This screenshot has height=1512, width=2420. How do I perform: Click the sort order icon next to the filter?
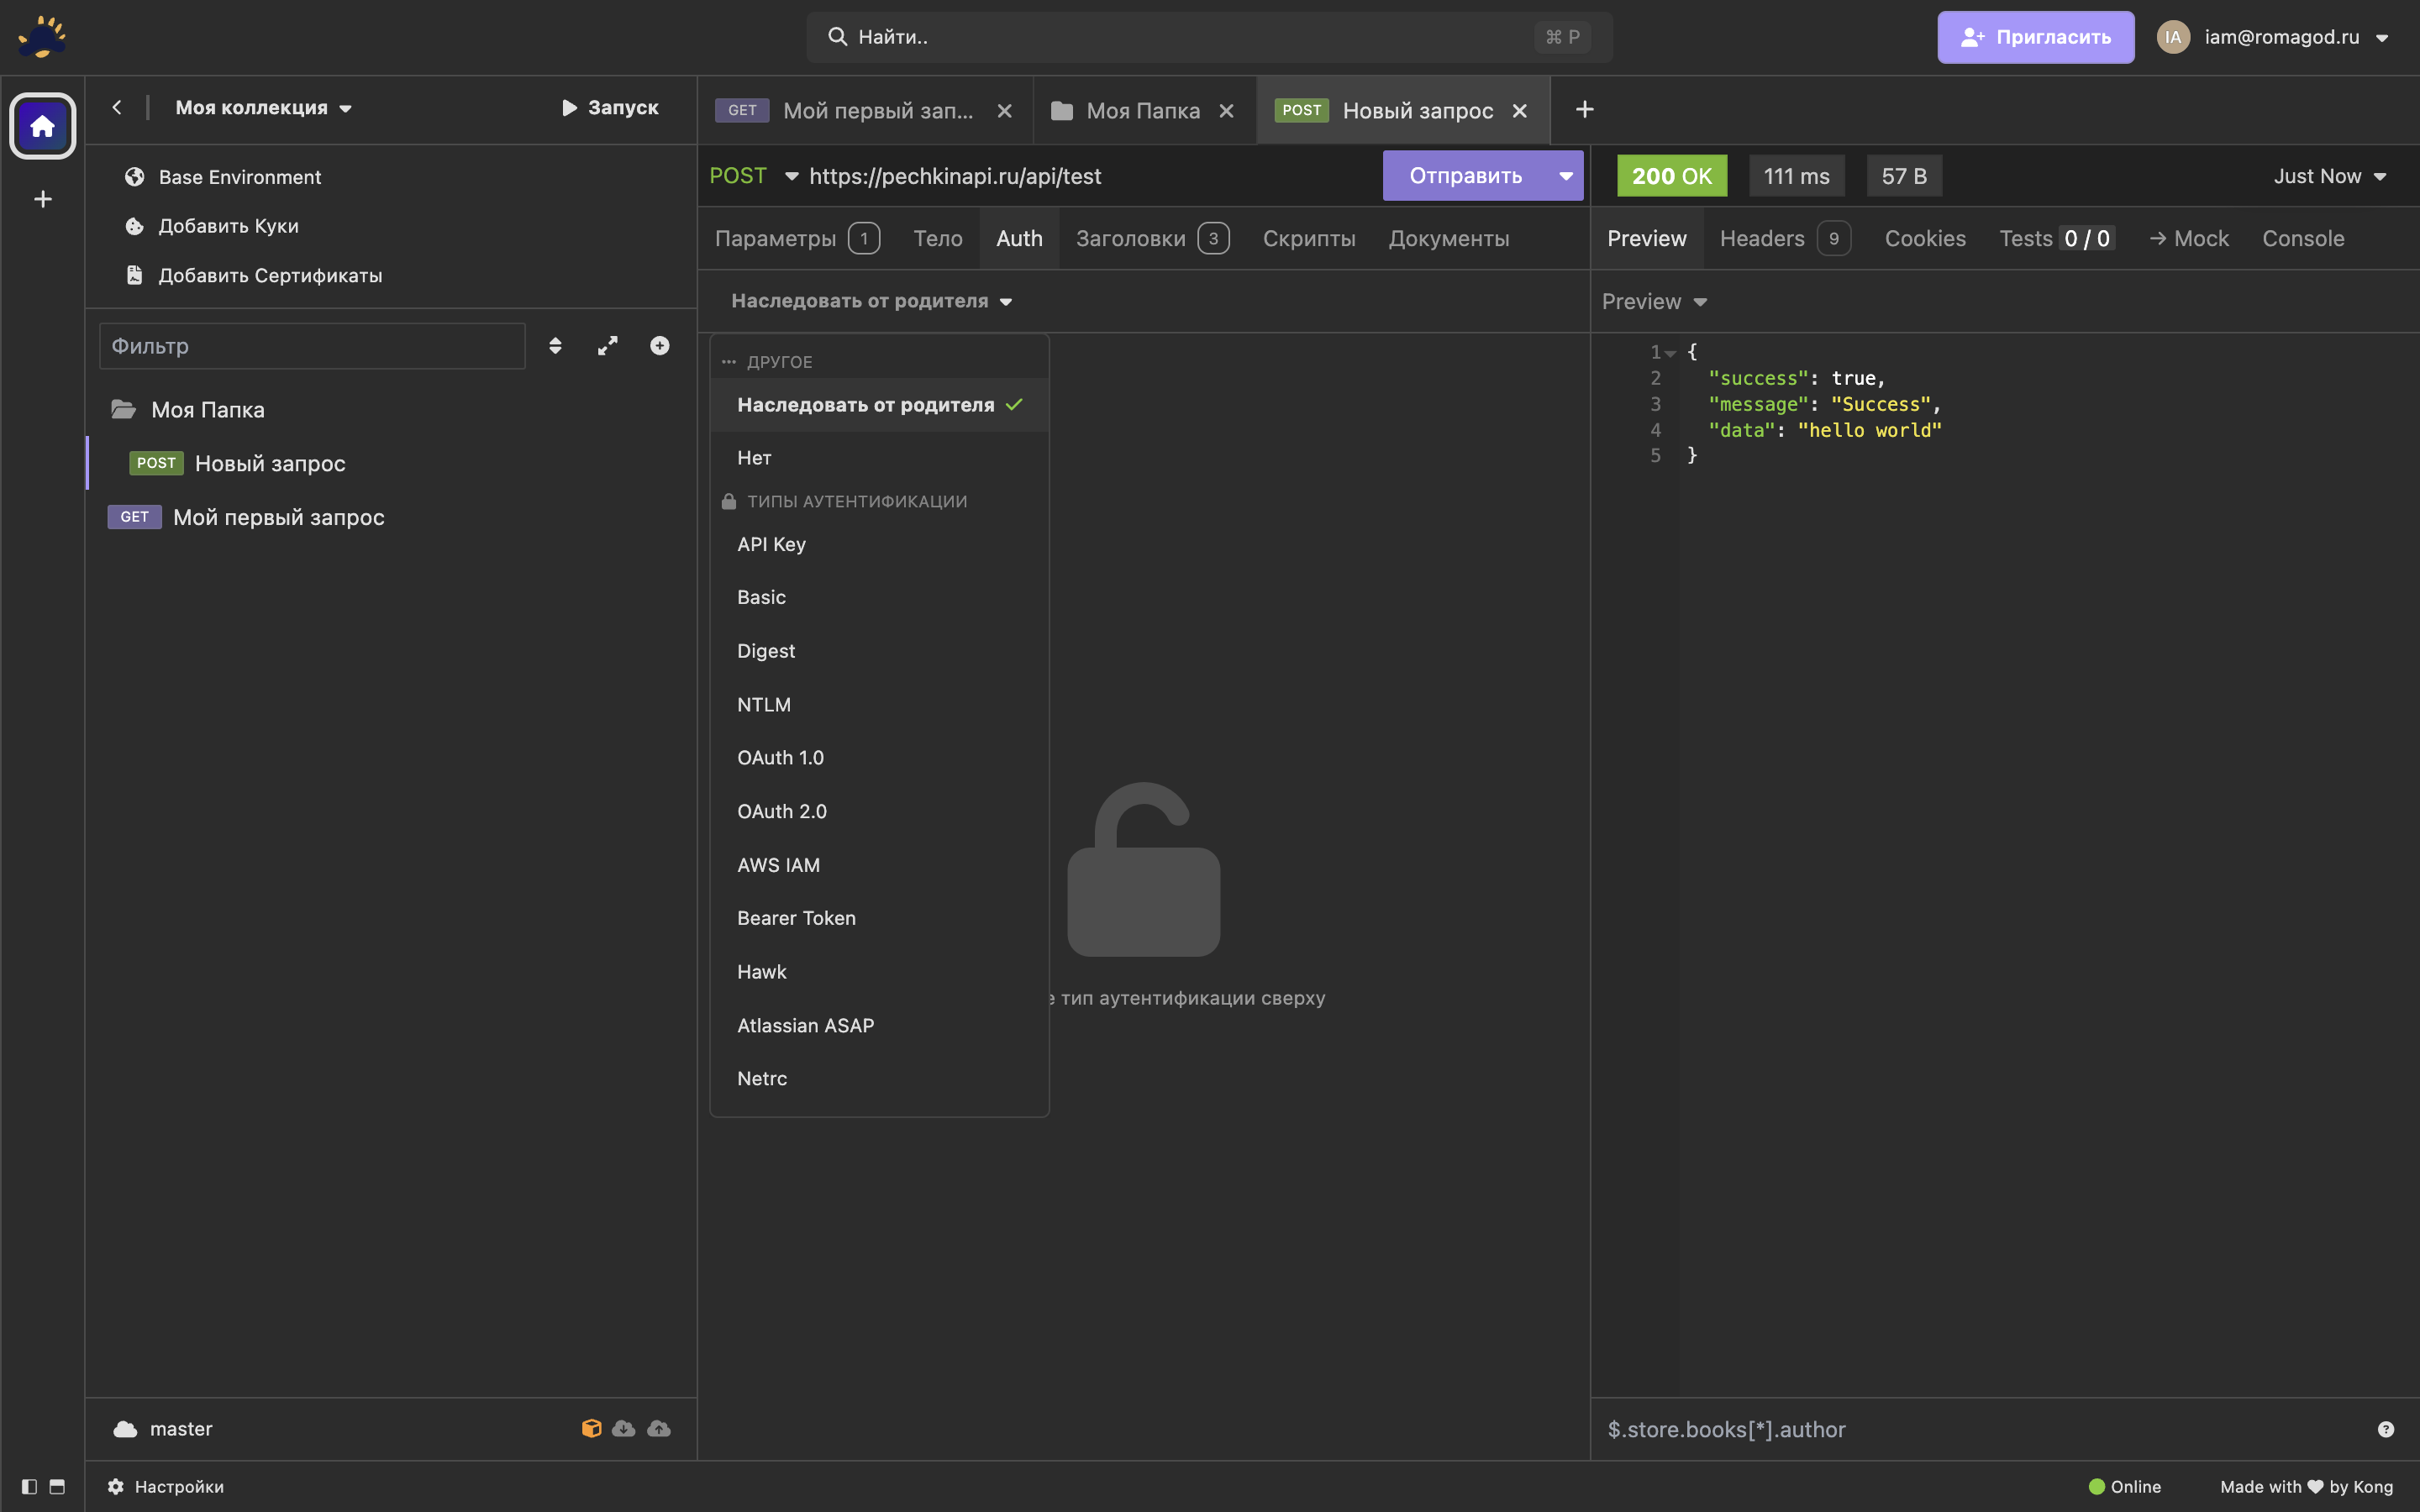pos(555,346)
